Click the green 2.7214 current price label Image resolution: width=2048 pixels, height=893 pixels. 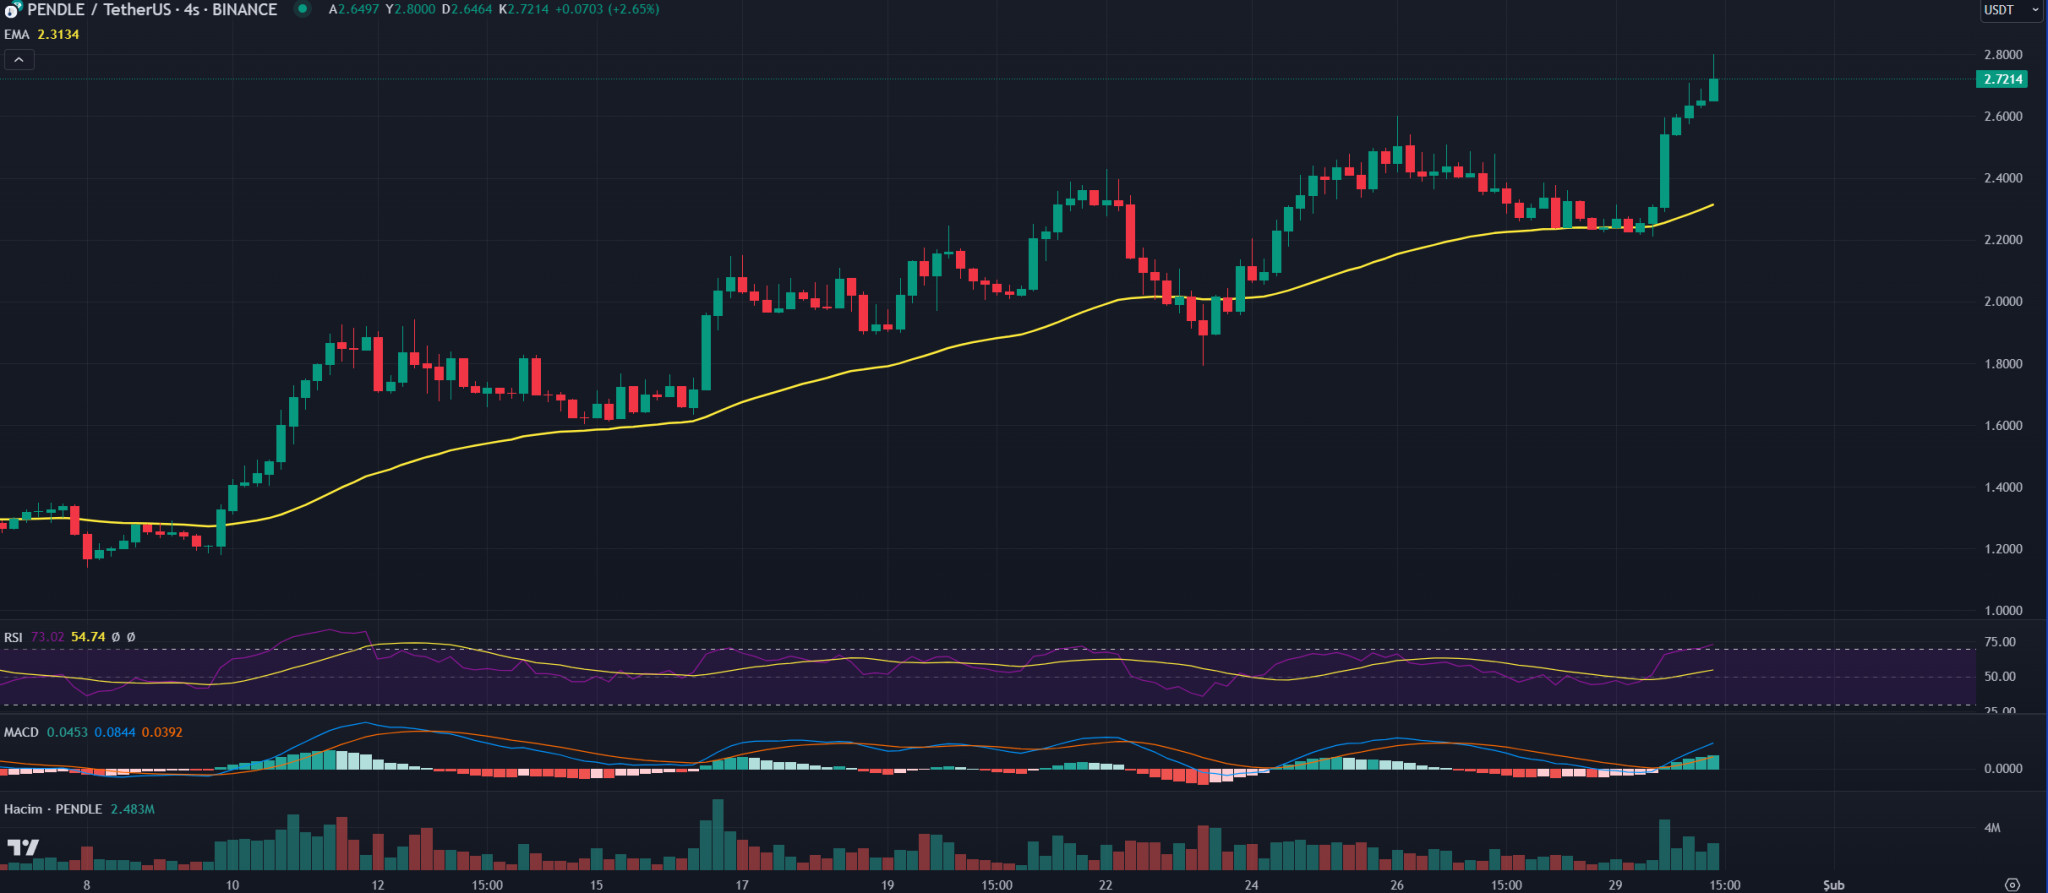tap(2003, 79)
